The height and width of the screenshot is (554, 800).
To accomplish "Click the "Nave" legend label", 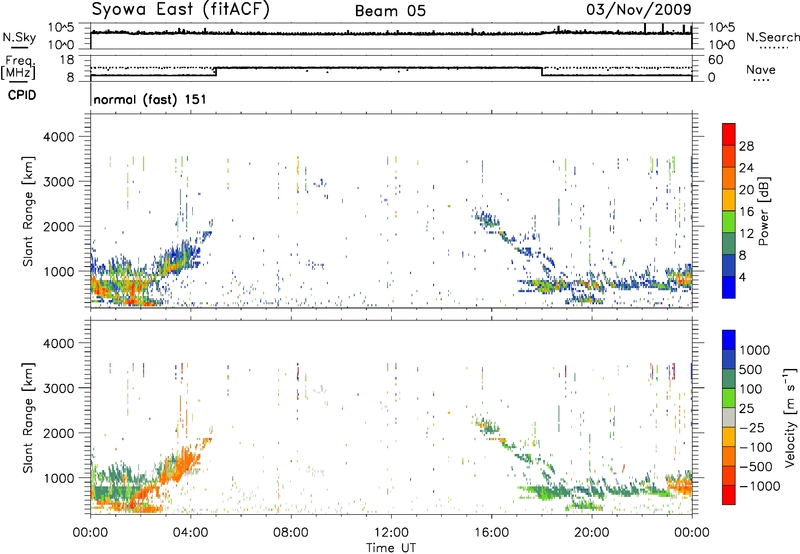I will [761, 70].
